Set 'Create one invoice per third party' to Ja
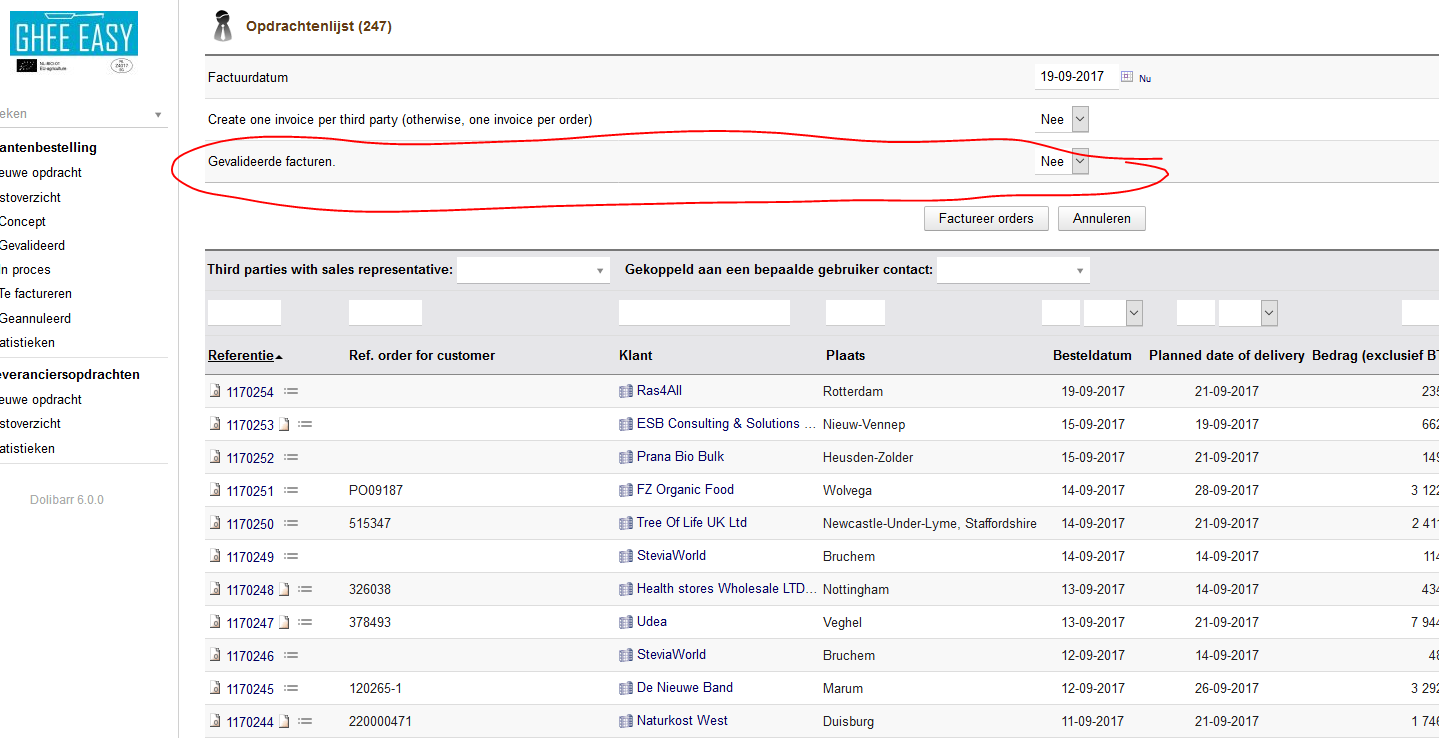 pyautogui.click(x=1061, y=118)
